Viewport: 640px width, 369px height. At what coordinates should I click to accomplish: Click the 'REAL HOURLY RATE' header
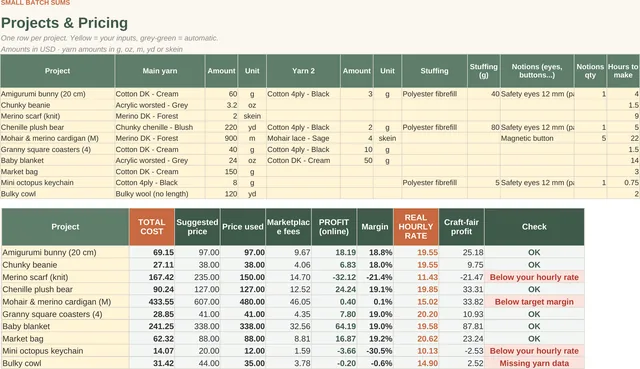tap(416, 227)
